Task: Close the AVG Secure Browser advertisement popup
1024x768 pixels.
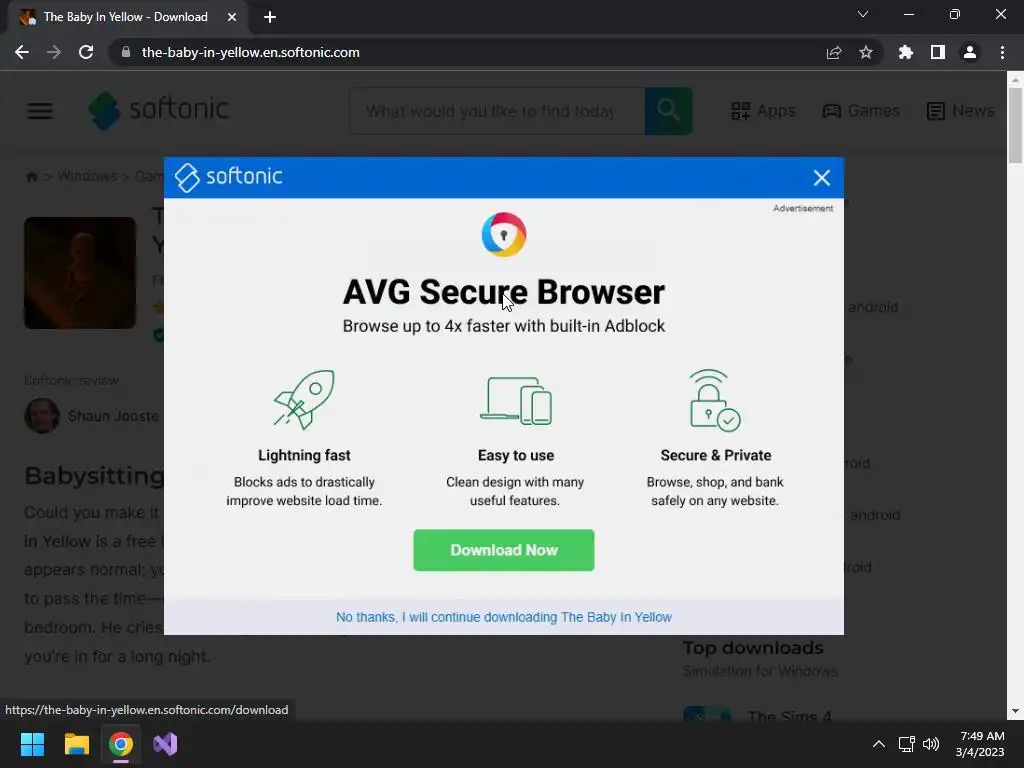Action: click(822, 178)
